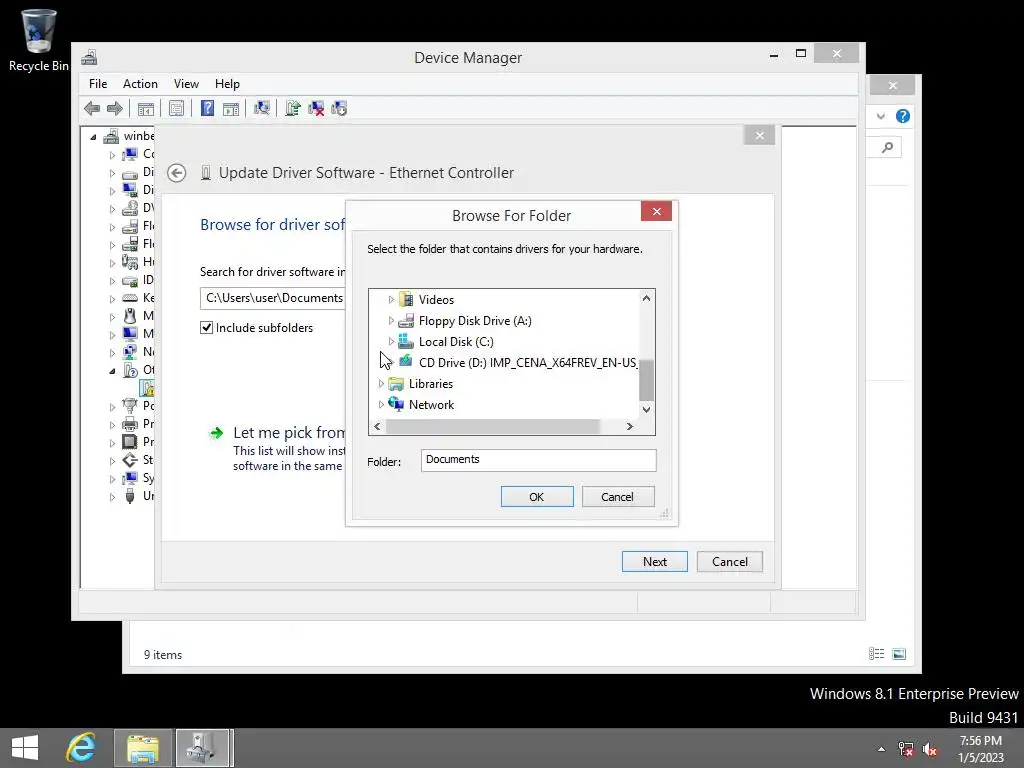Click the Back arrow in Device Manager toolbar
The image size is (1024, 768).
pos(92,108)
